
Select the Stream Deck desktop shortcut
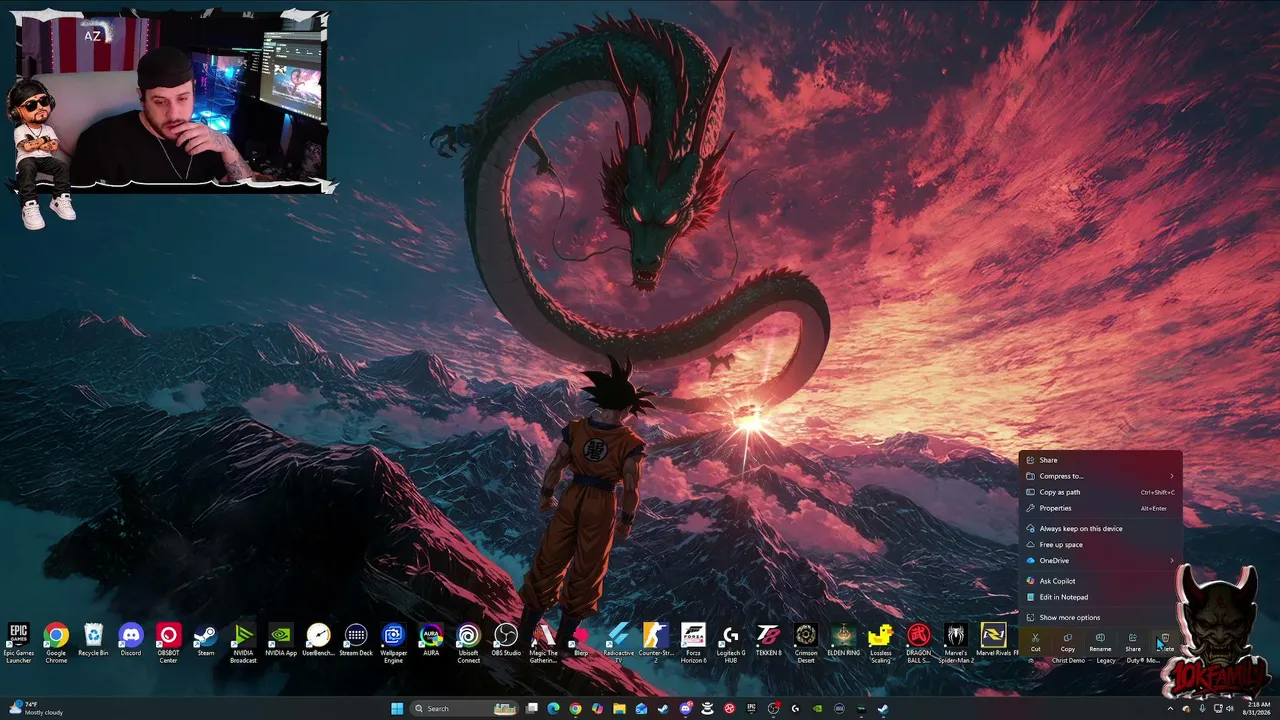click(356, 640)
